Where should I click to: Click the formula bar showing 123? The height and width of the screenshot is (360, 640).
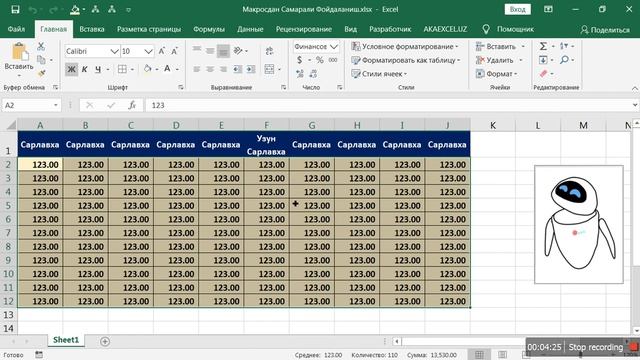point(388,105)
